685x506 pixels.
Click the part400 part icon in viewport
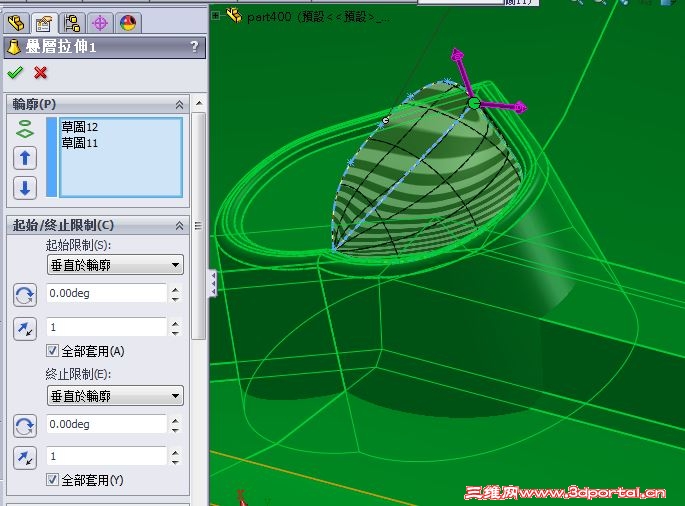pos(234,16)
